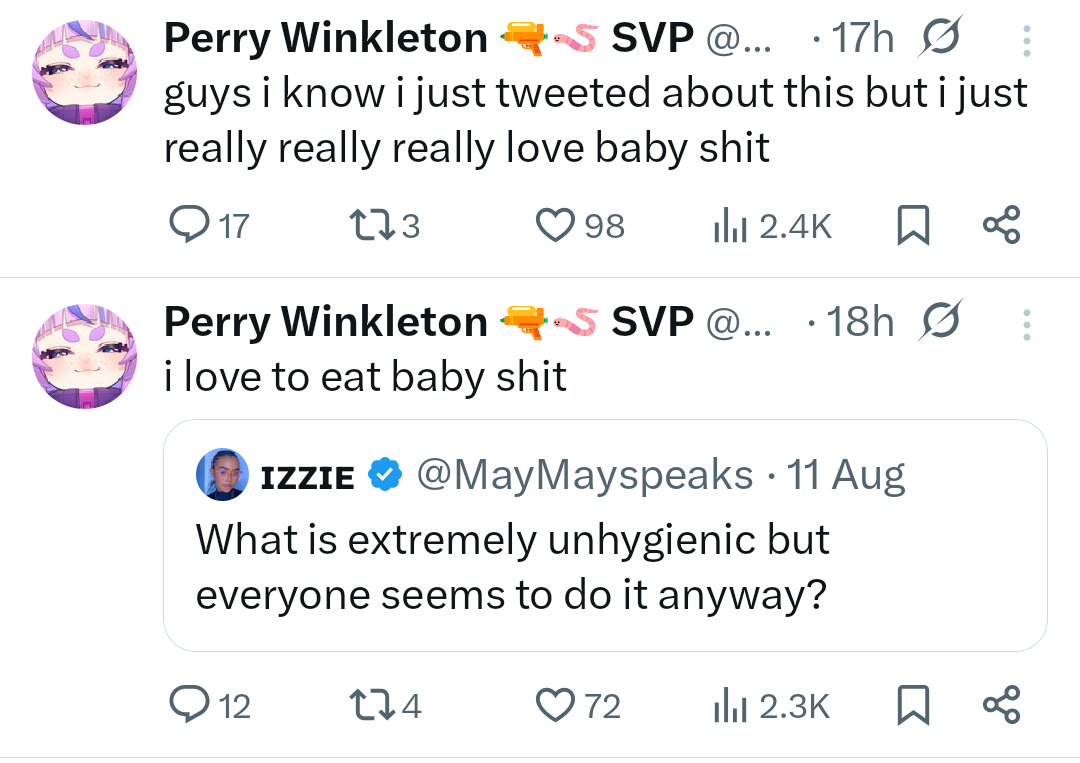Open more options for the 17h tweet
This screenshot has width=1080, height=763.
pos(1027,41)
